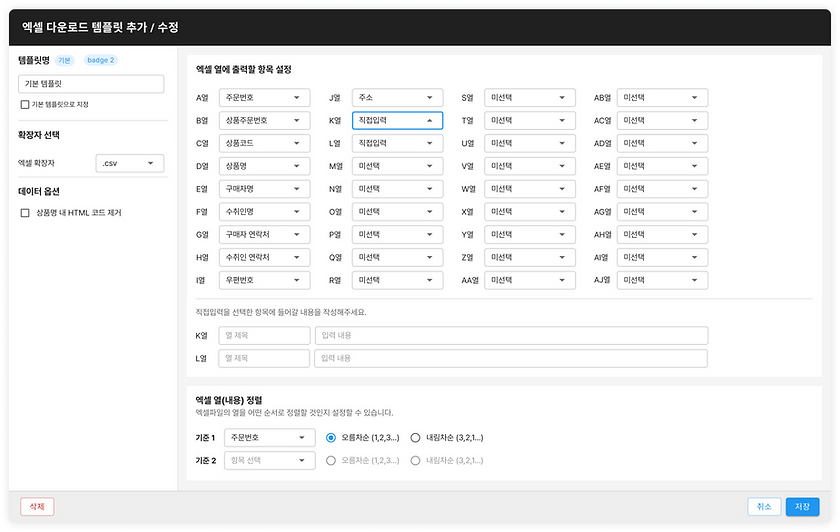Click the 엑셀 열에 출력할 항목 설정 heading
Viewport: 840px width, 532px height.
click(244, 70)
